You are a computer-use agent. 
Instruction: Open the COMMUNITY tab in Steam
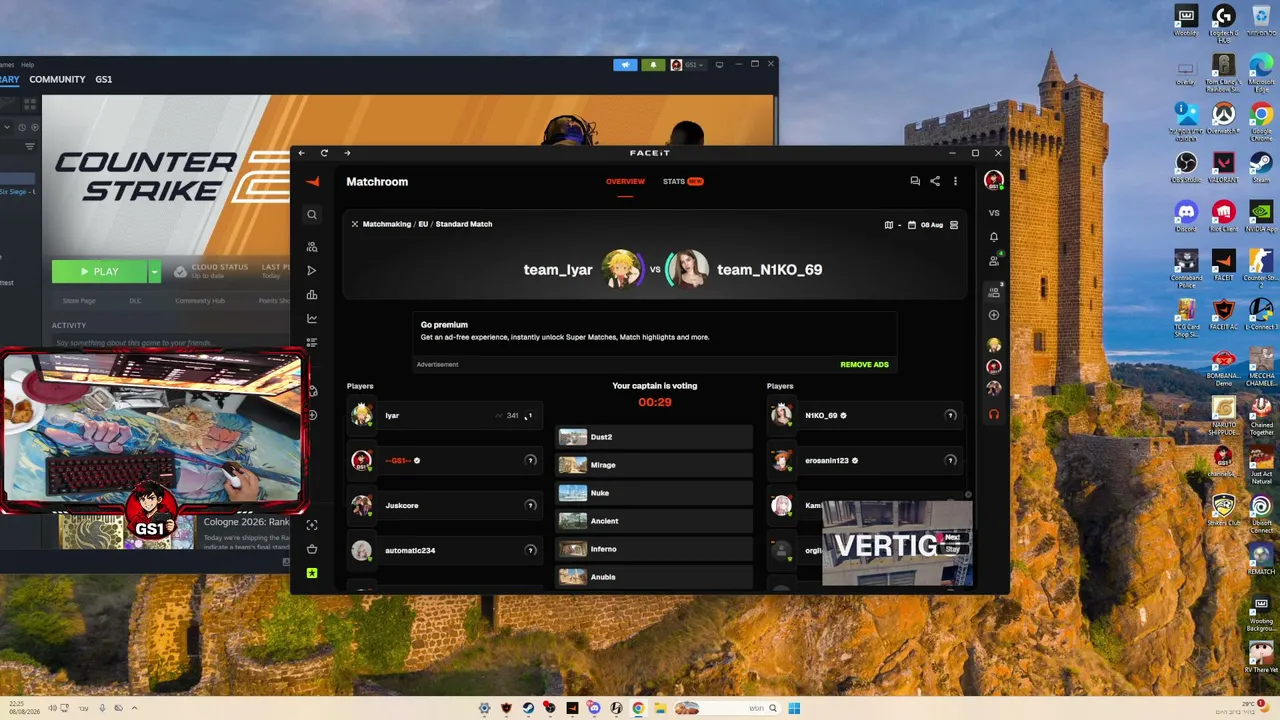(57, 79)
